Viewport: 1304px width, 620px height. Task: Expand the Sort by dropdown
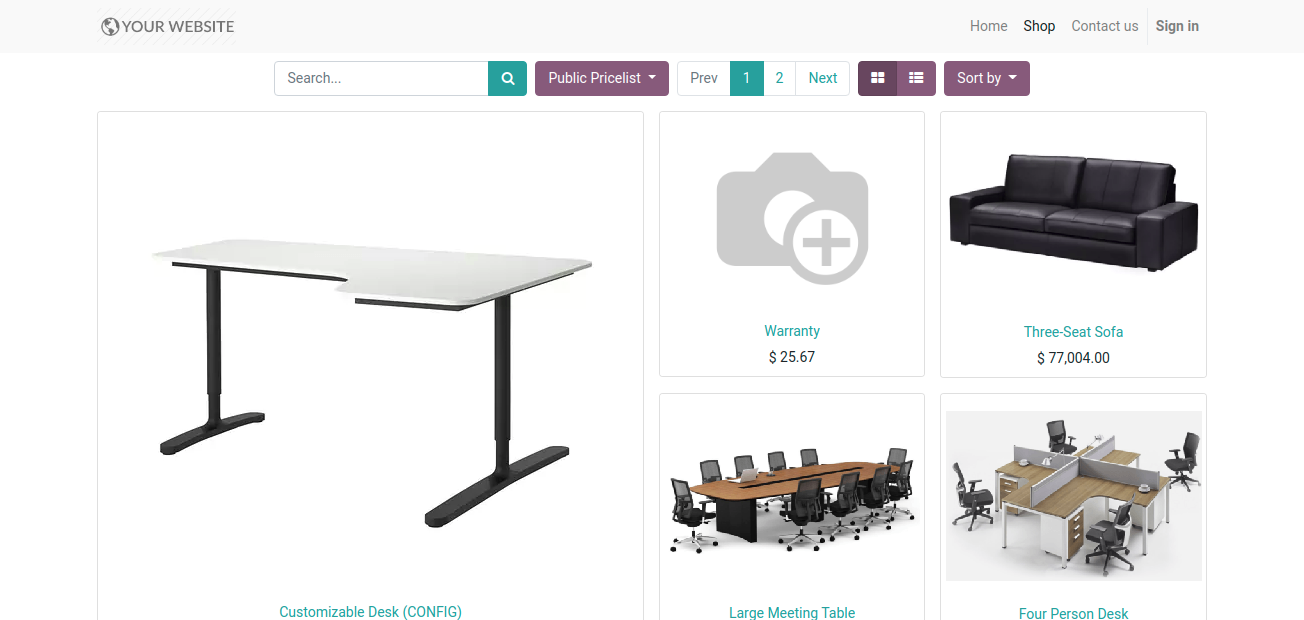986,78
